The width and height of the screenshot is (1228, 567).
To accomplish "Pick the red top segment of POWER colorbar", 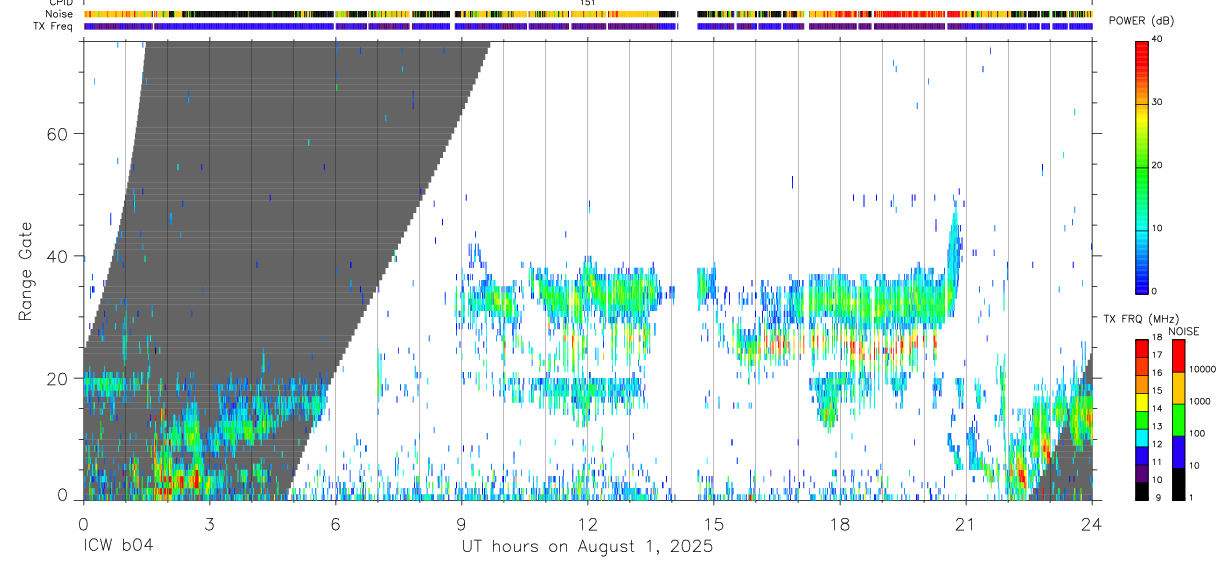I will [x=1142, y=55].
